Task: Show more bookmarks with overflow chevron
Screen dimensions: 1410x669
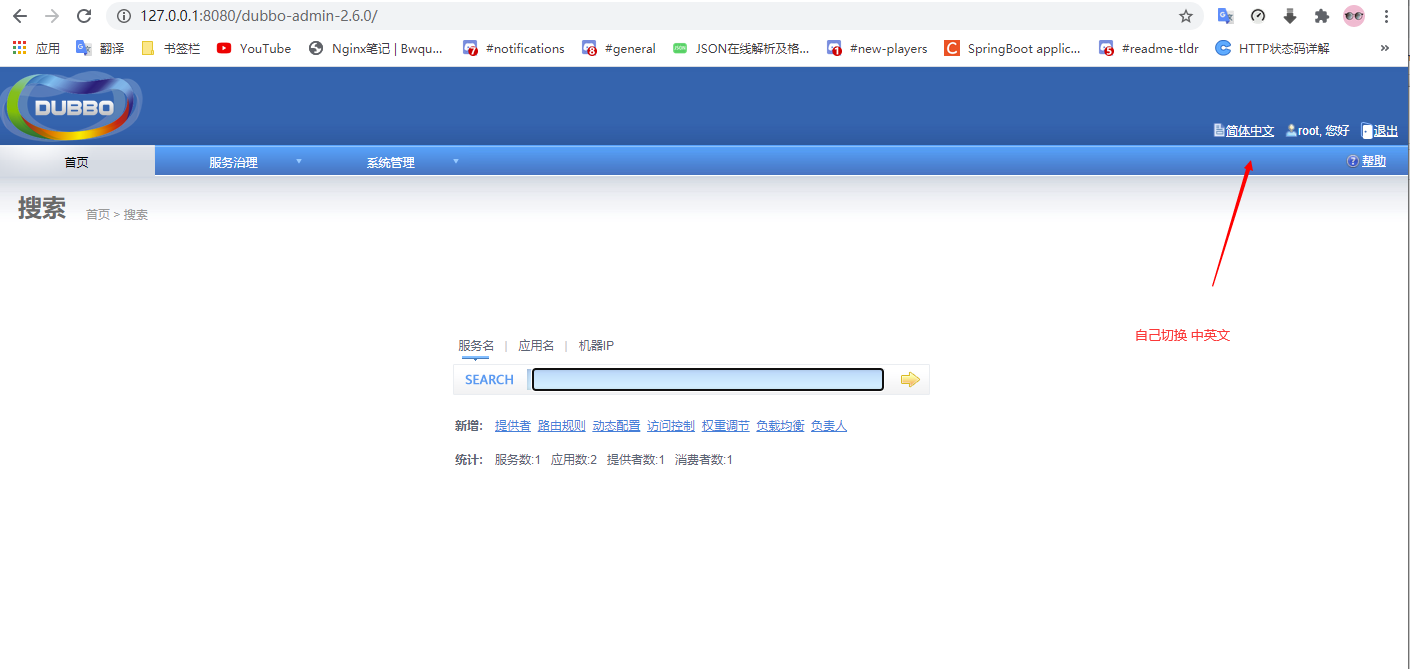Action: (1385, 48)
